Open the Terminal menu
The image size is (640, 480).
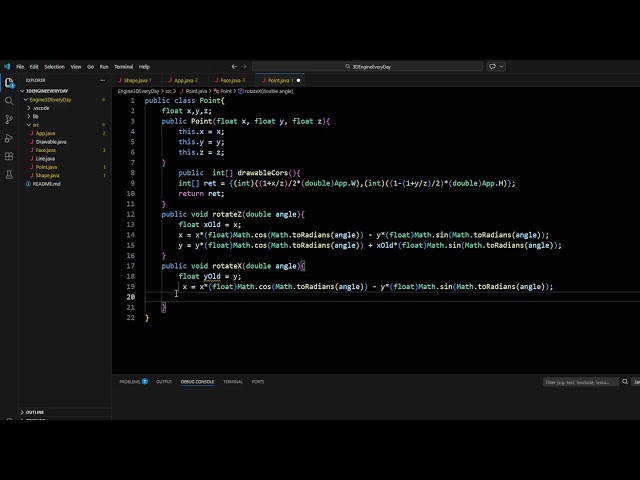(123, 67)
